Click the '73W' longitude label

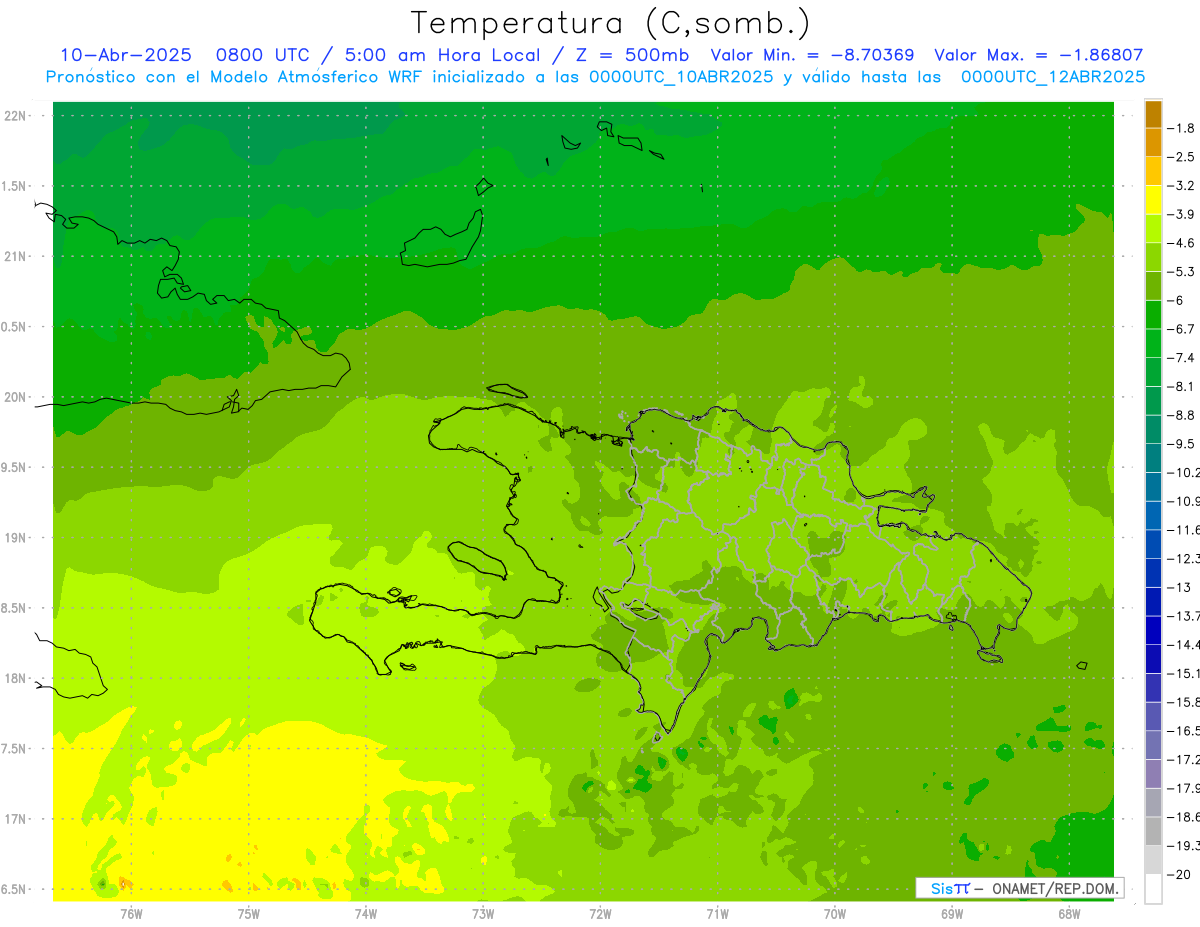483,915
